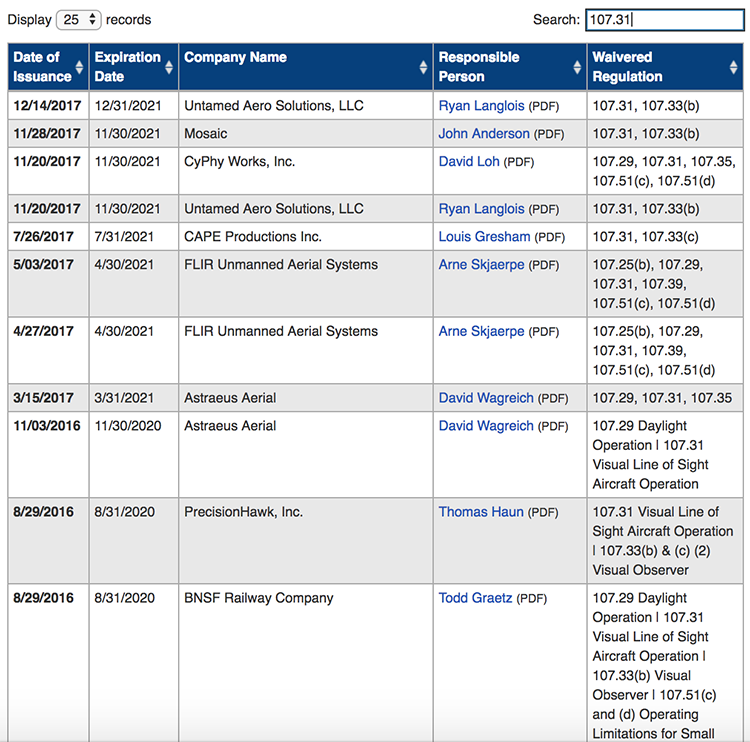Open Arne Skjaerpe PDF in the 5/03/2017 row
This screenshot has height=742, width=750.
click(481, 265)
